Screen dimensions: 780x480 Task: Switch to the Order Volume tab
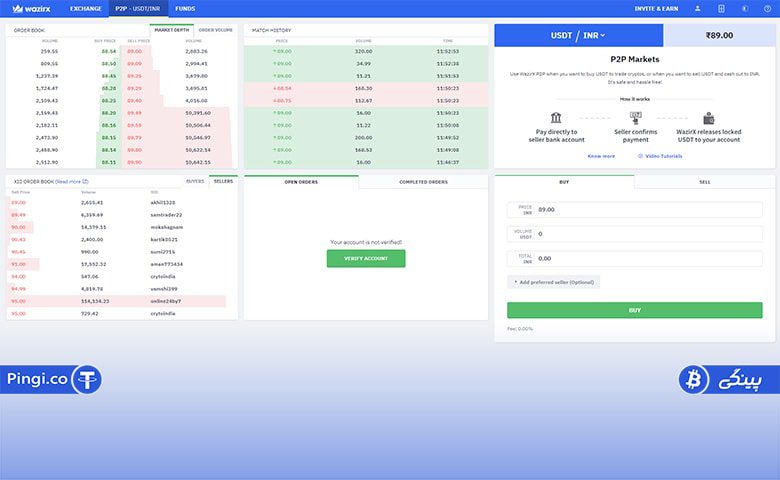coord(215,30)
